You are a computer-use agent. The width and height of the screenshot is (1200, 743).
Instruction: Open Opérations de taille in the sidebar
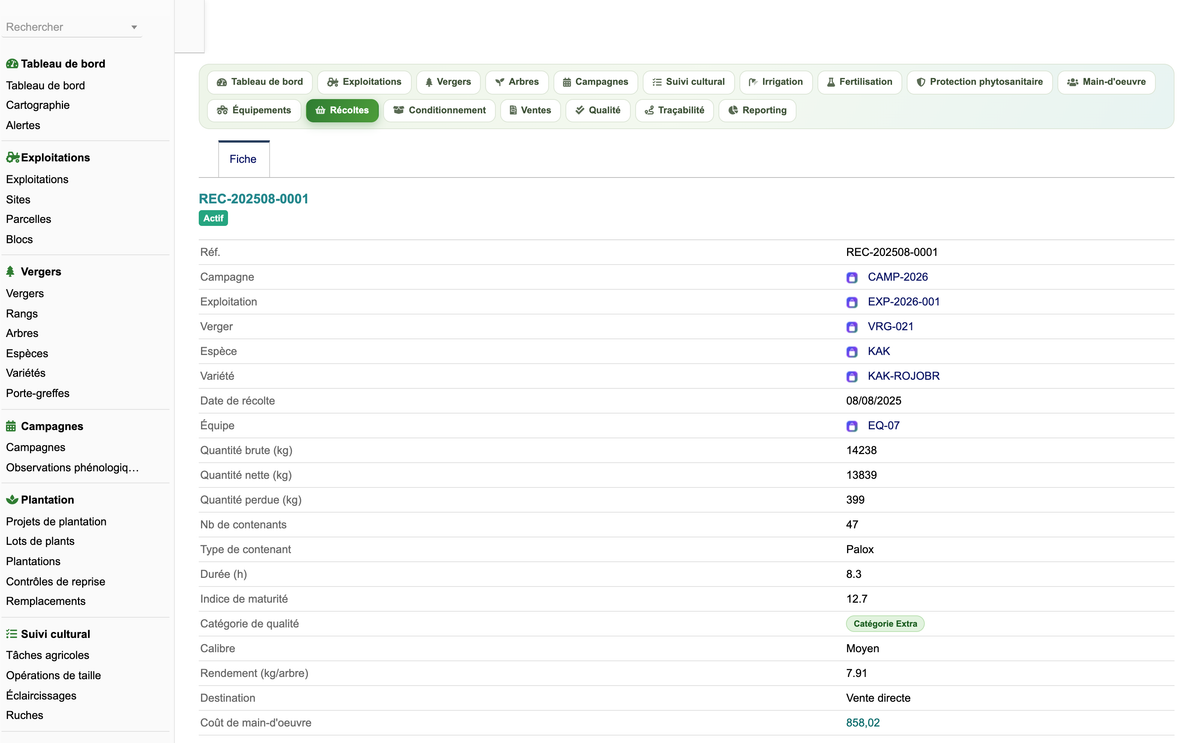(53, 676)
